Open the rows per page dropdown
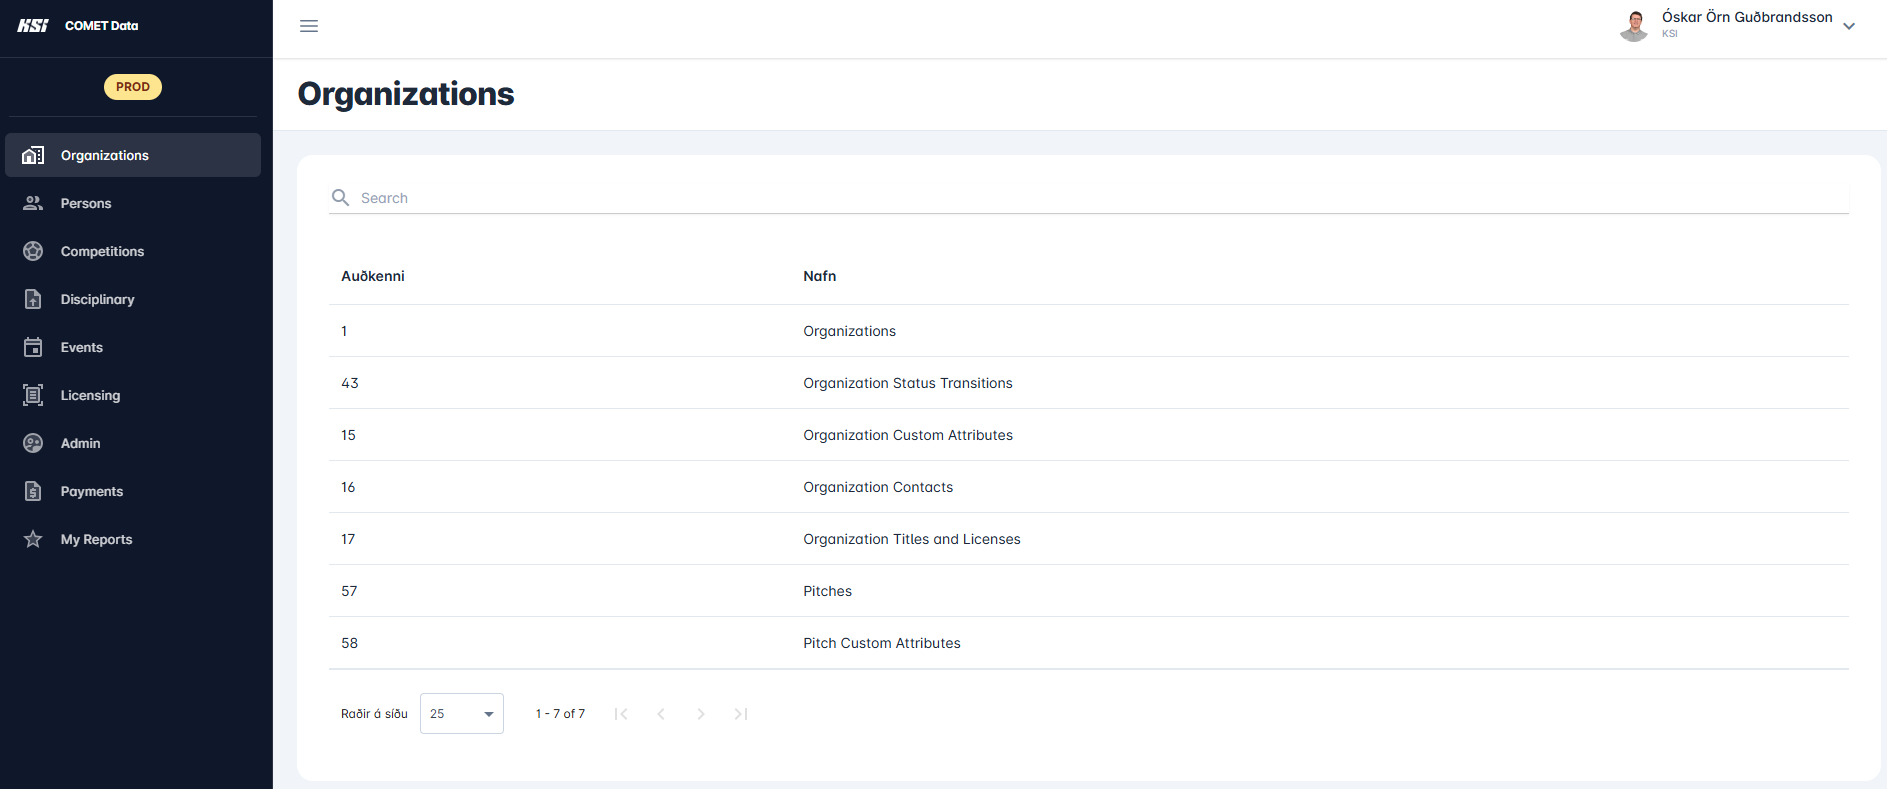The height and width of the screenshot is (789, 1887). coord(461,714)
